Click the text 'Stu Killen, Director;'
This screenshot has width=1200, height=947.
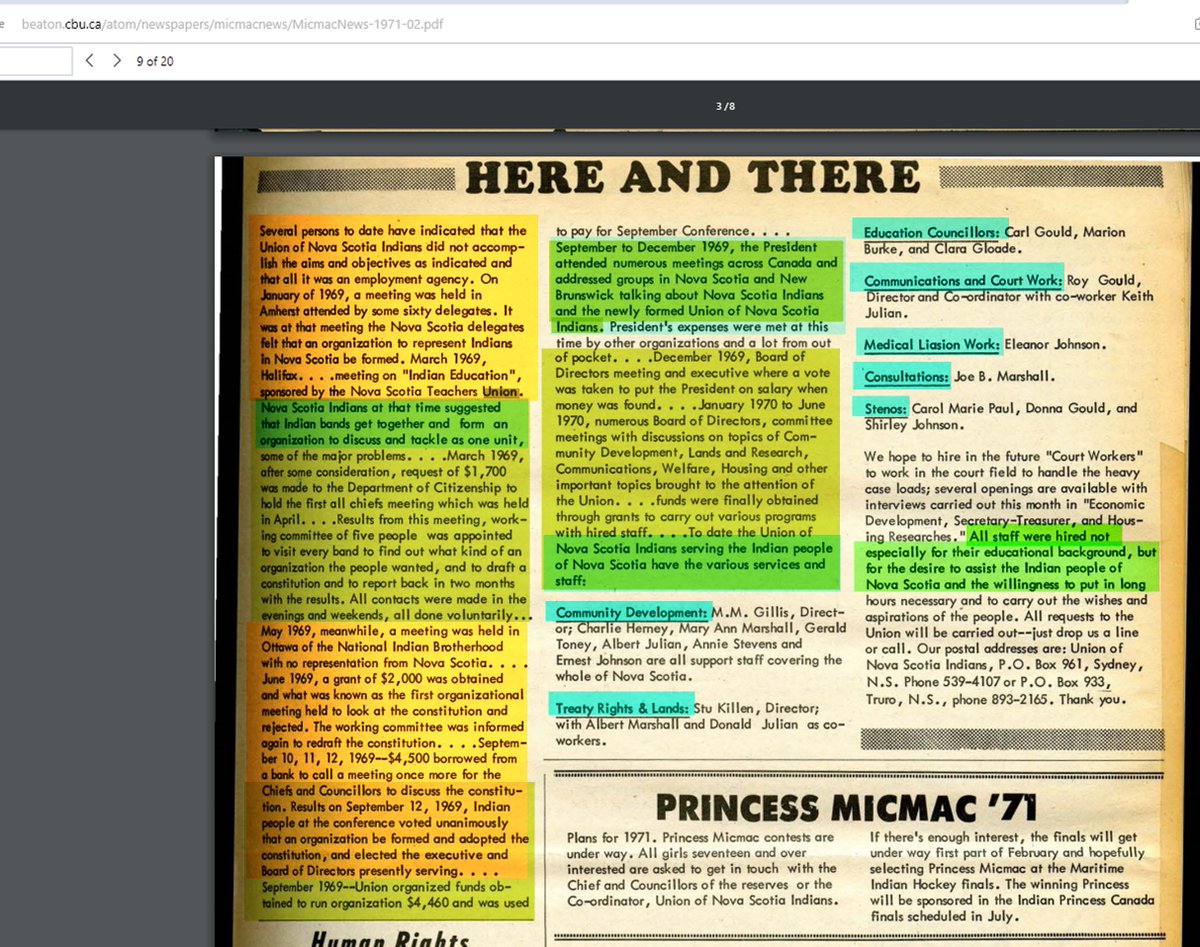coord(757,708)
